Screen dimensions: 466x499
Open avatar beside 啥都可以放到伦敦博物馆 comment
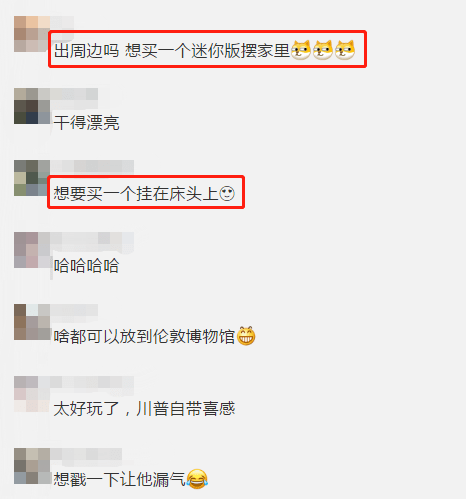[x=32, y=322]
